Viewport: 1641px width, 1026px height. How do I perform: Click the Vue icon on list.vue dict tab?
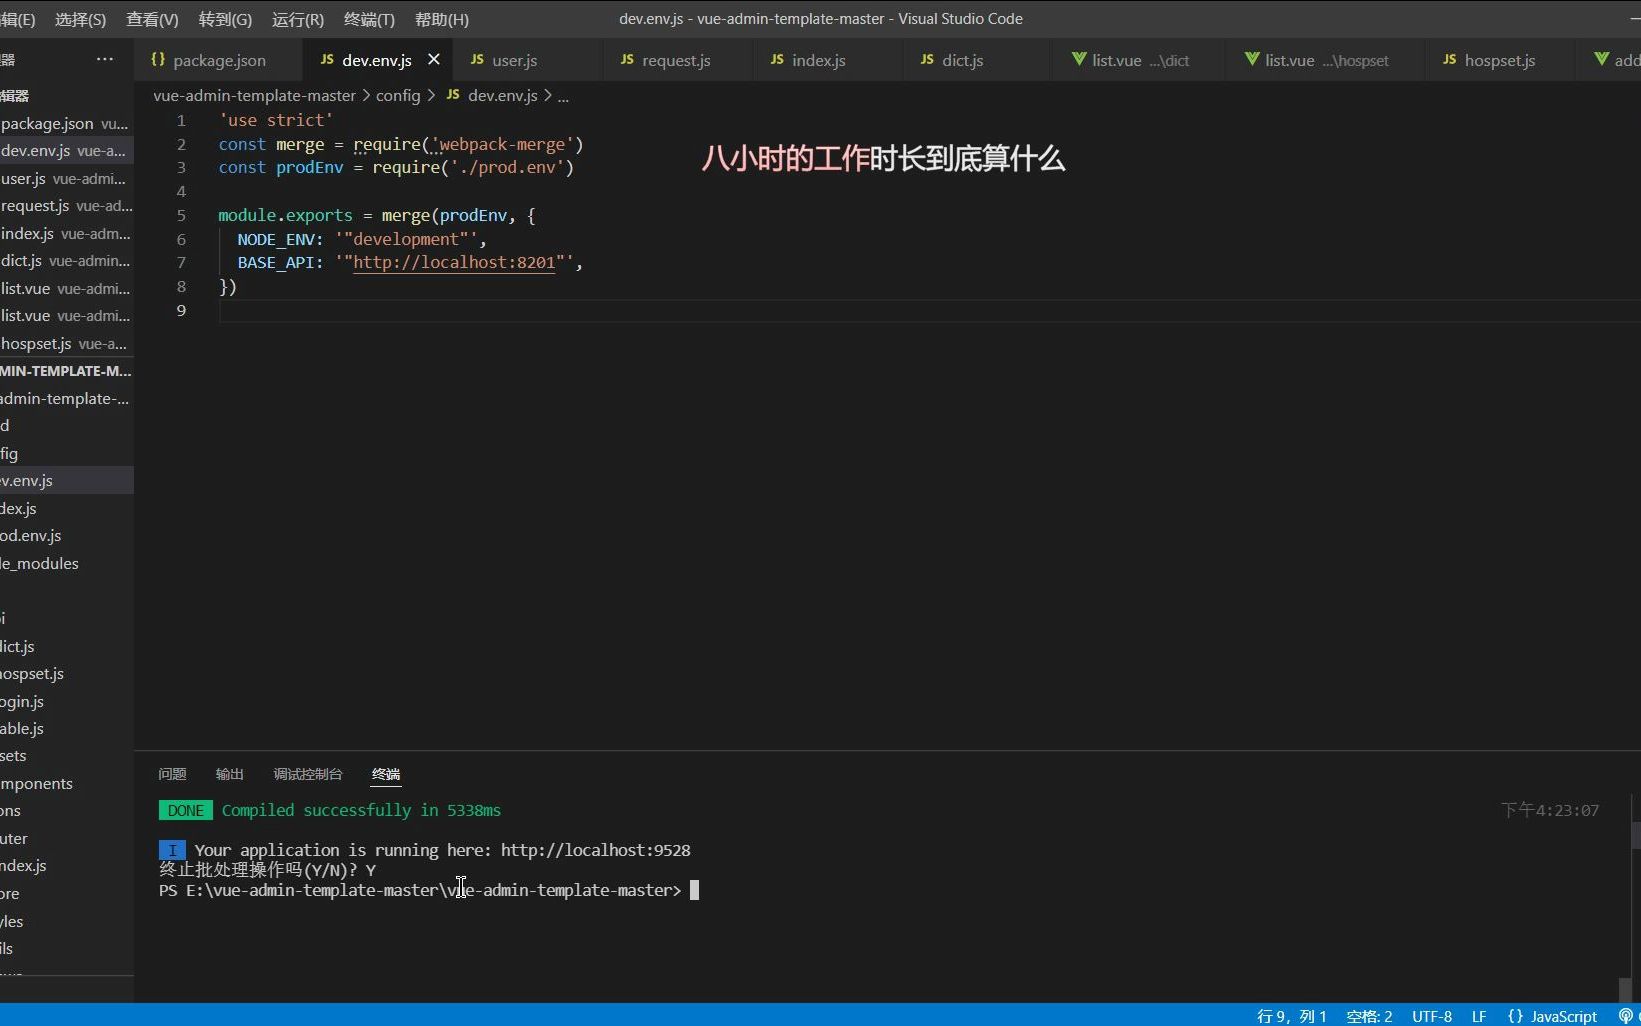pos(1079,60)
